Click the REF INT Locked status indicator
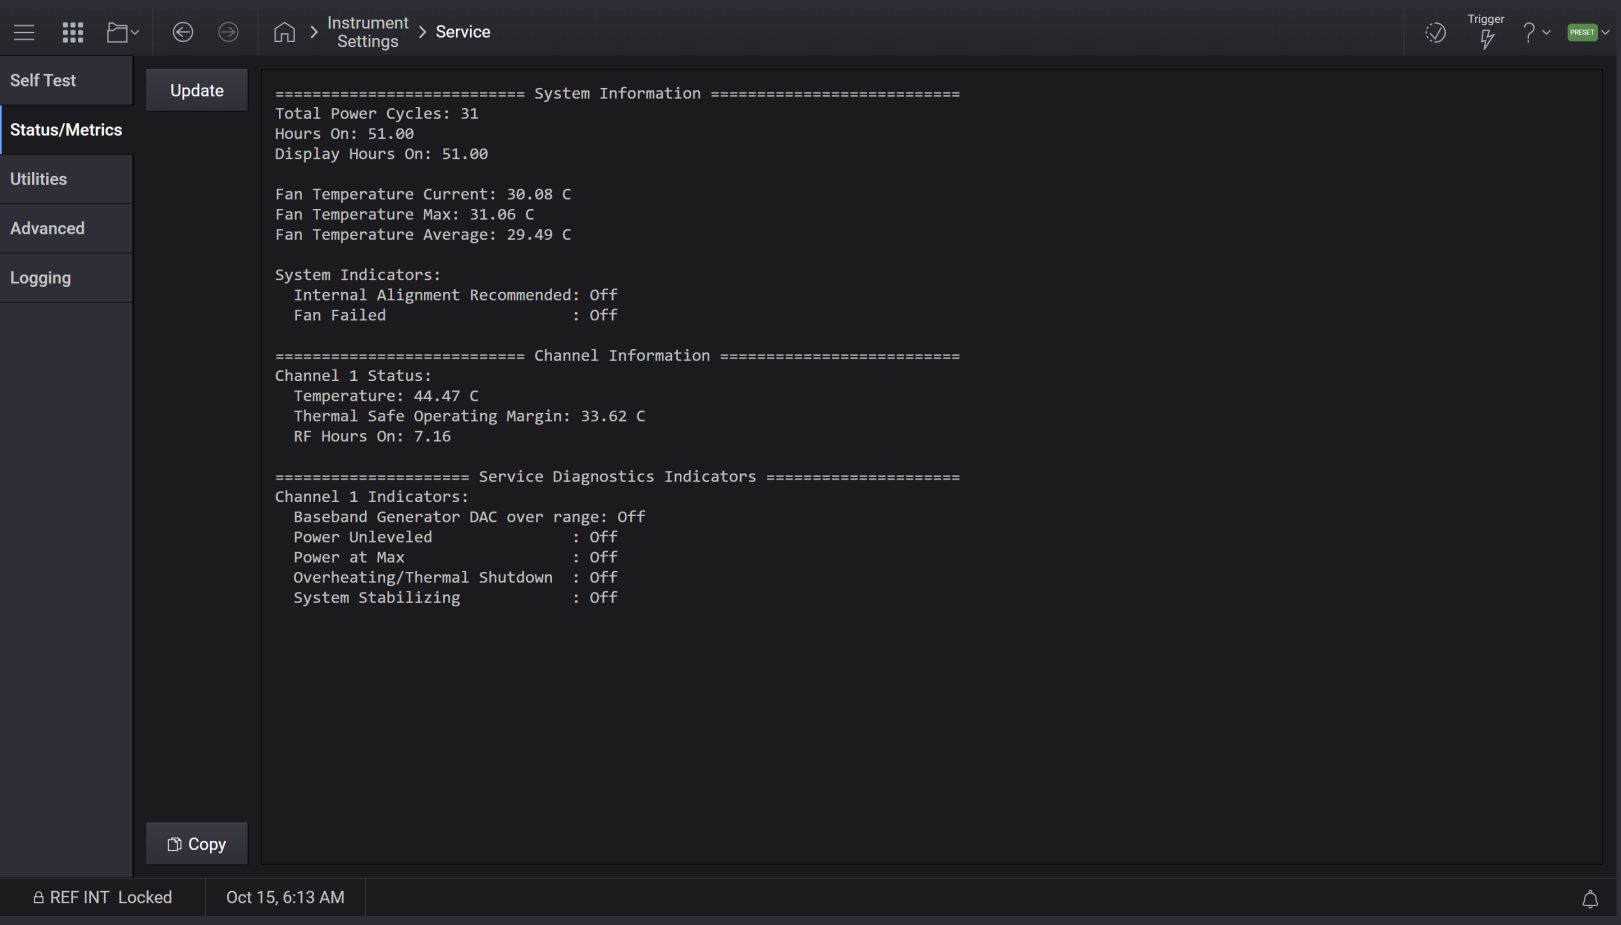This screenshot has height=925, width=1621. (x=103, y=898)
